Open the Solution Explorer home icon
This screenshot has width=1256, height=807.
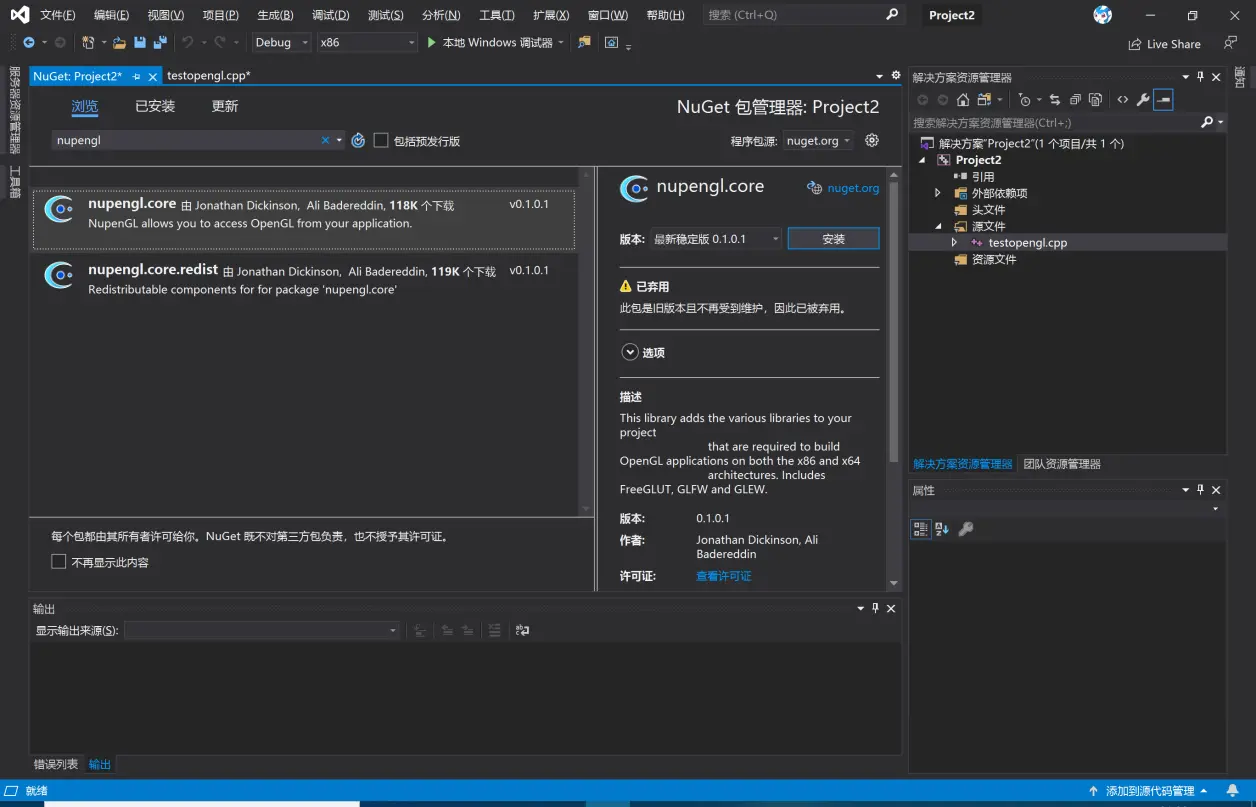(x=962, y=100)
